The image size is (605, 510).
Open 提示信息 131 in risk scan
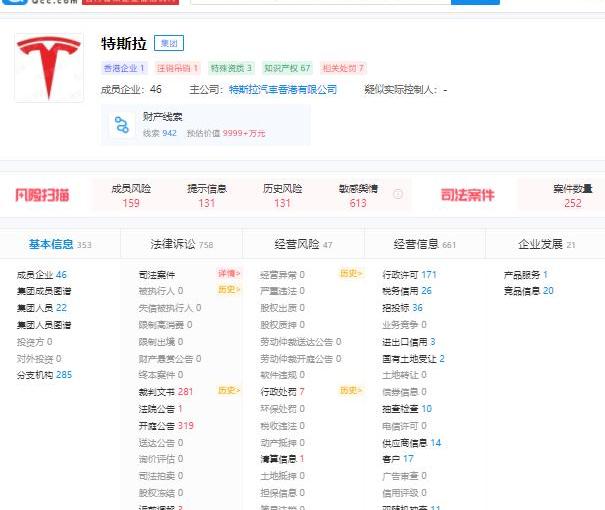tap(207, 196)
